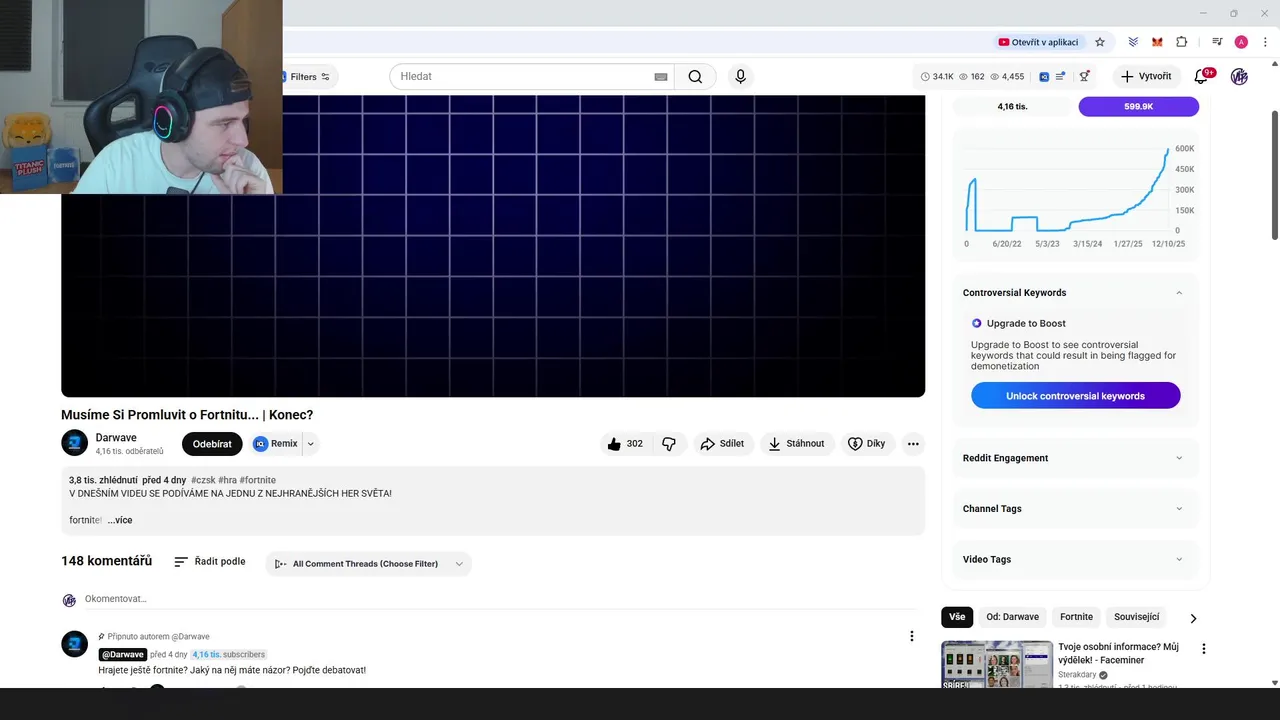This screenshot has width=1280, height=720.
Task: Activate voice search microphone
Action: coord(740,77)
